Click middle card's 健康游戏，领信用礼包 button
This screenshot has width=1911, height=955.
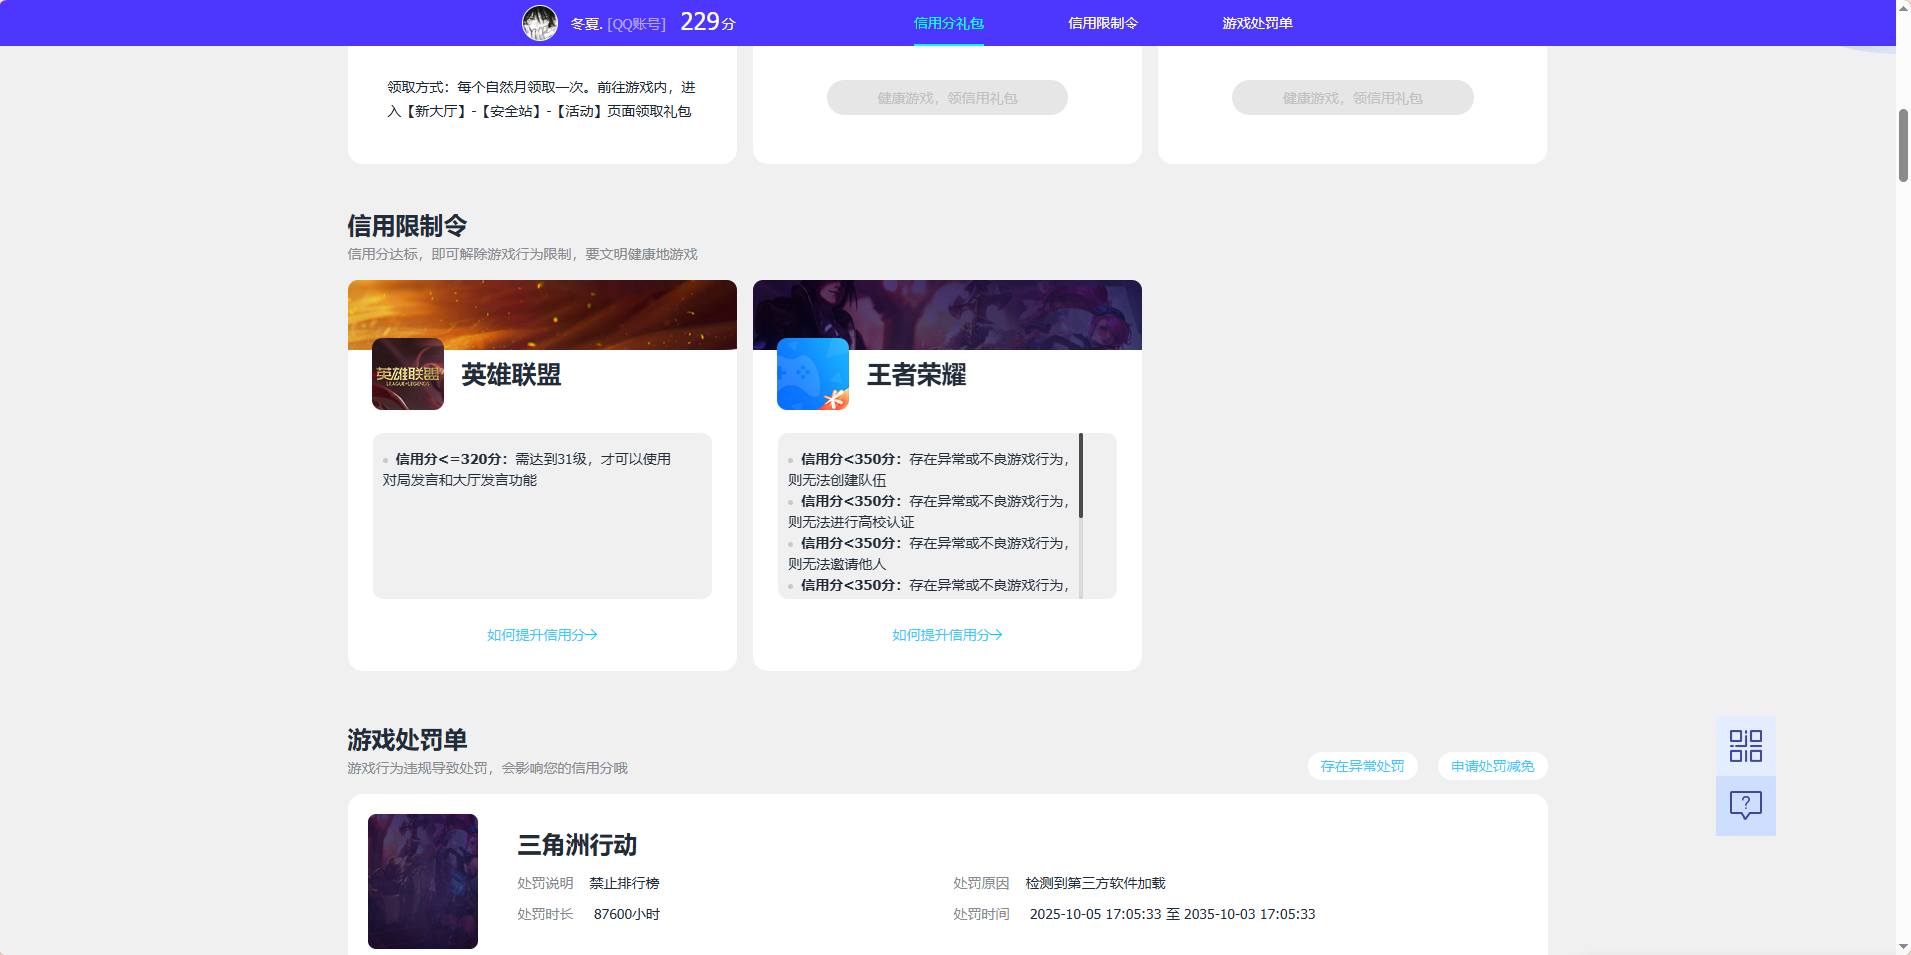click(x=947, y=98)
